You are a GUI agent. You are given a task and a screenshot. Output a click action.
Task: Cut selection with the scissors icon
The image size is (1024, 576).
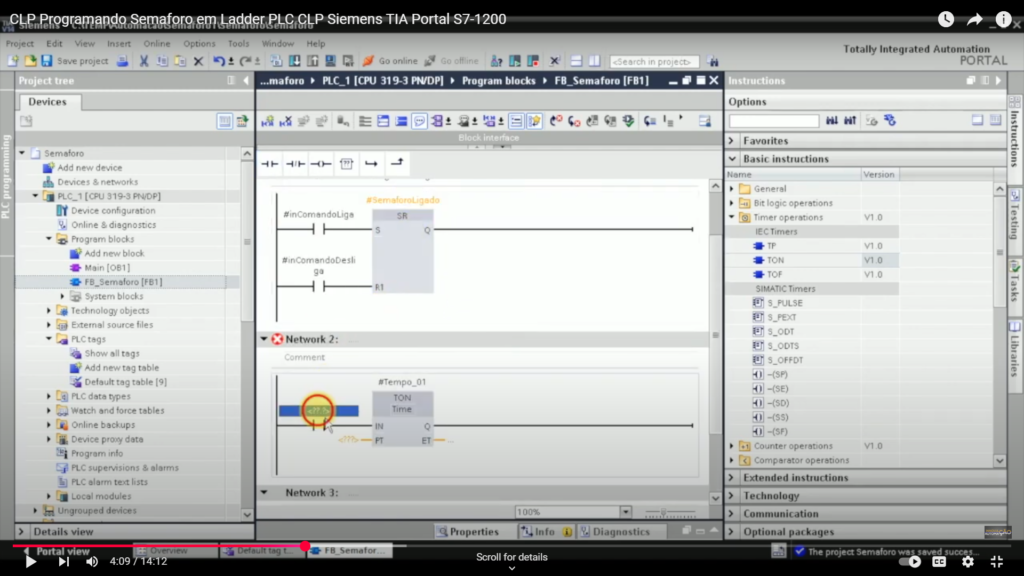[x=144, y=61]
